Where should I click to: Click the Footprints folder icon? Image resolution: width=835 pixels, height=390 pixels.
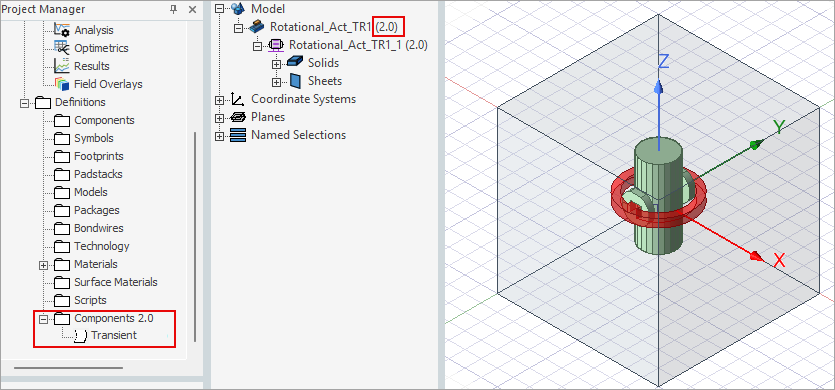tap(62, 157)
